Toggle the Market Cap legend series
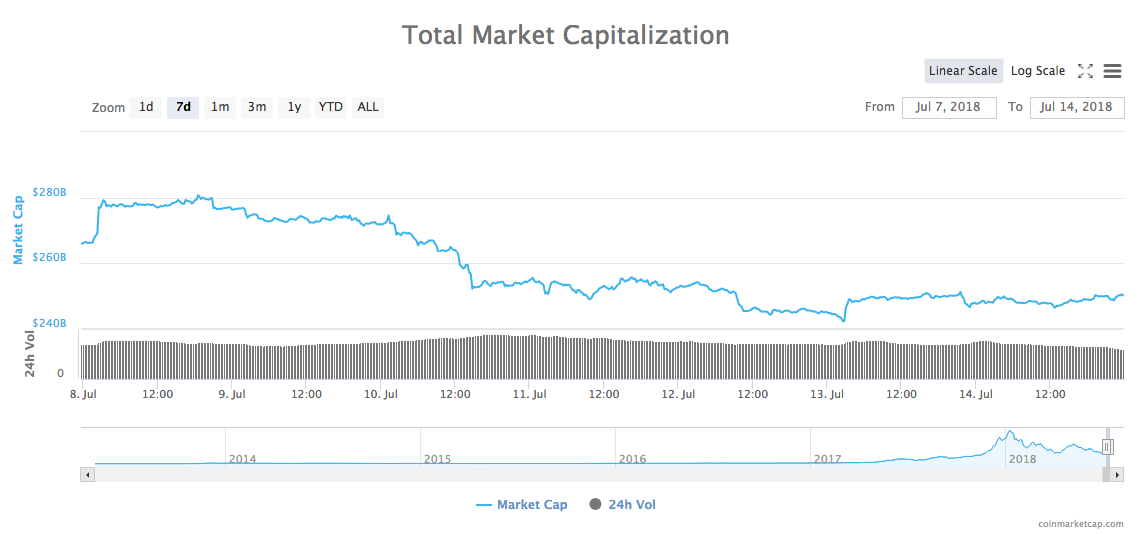Screen dimensions: 1144x534 [522, 505]
